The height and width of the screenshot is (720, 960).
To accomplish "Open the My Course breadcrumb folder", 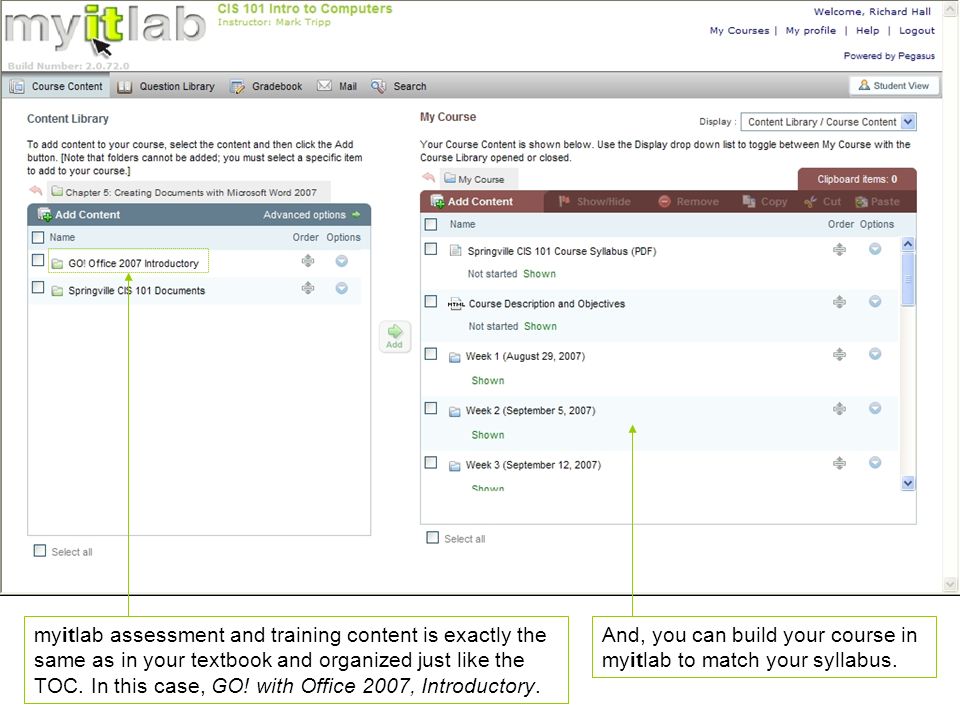I will point(474,179).
